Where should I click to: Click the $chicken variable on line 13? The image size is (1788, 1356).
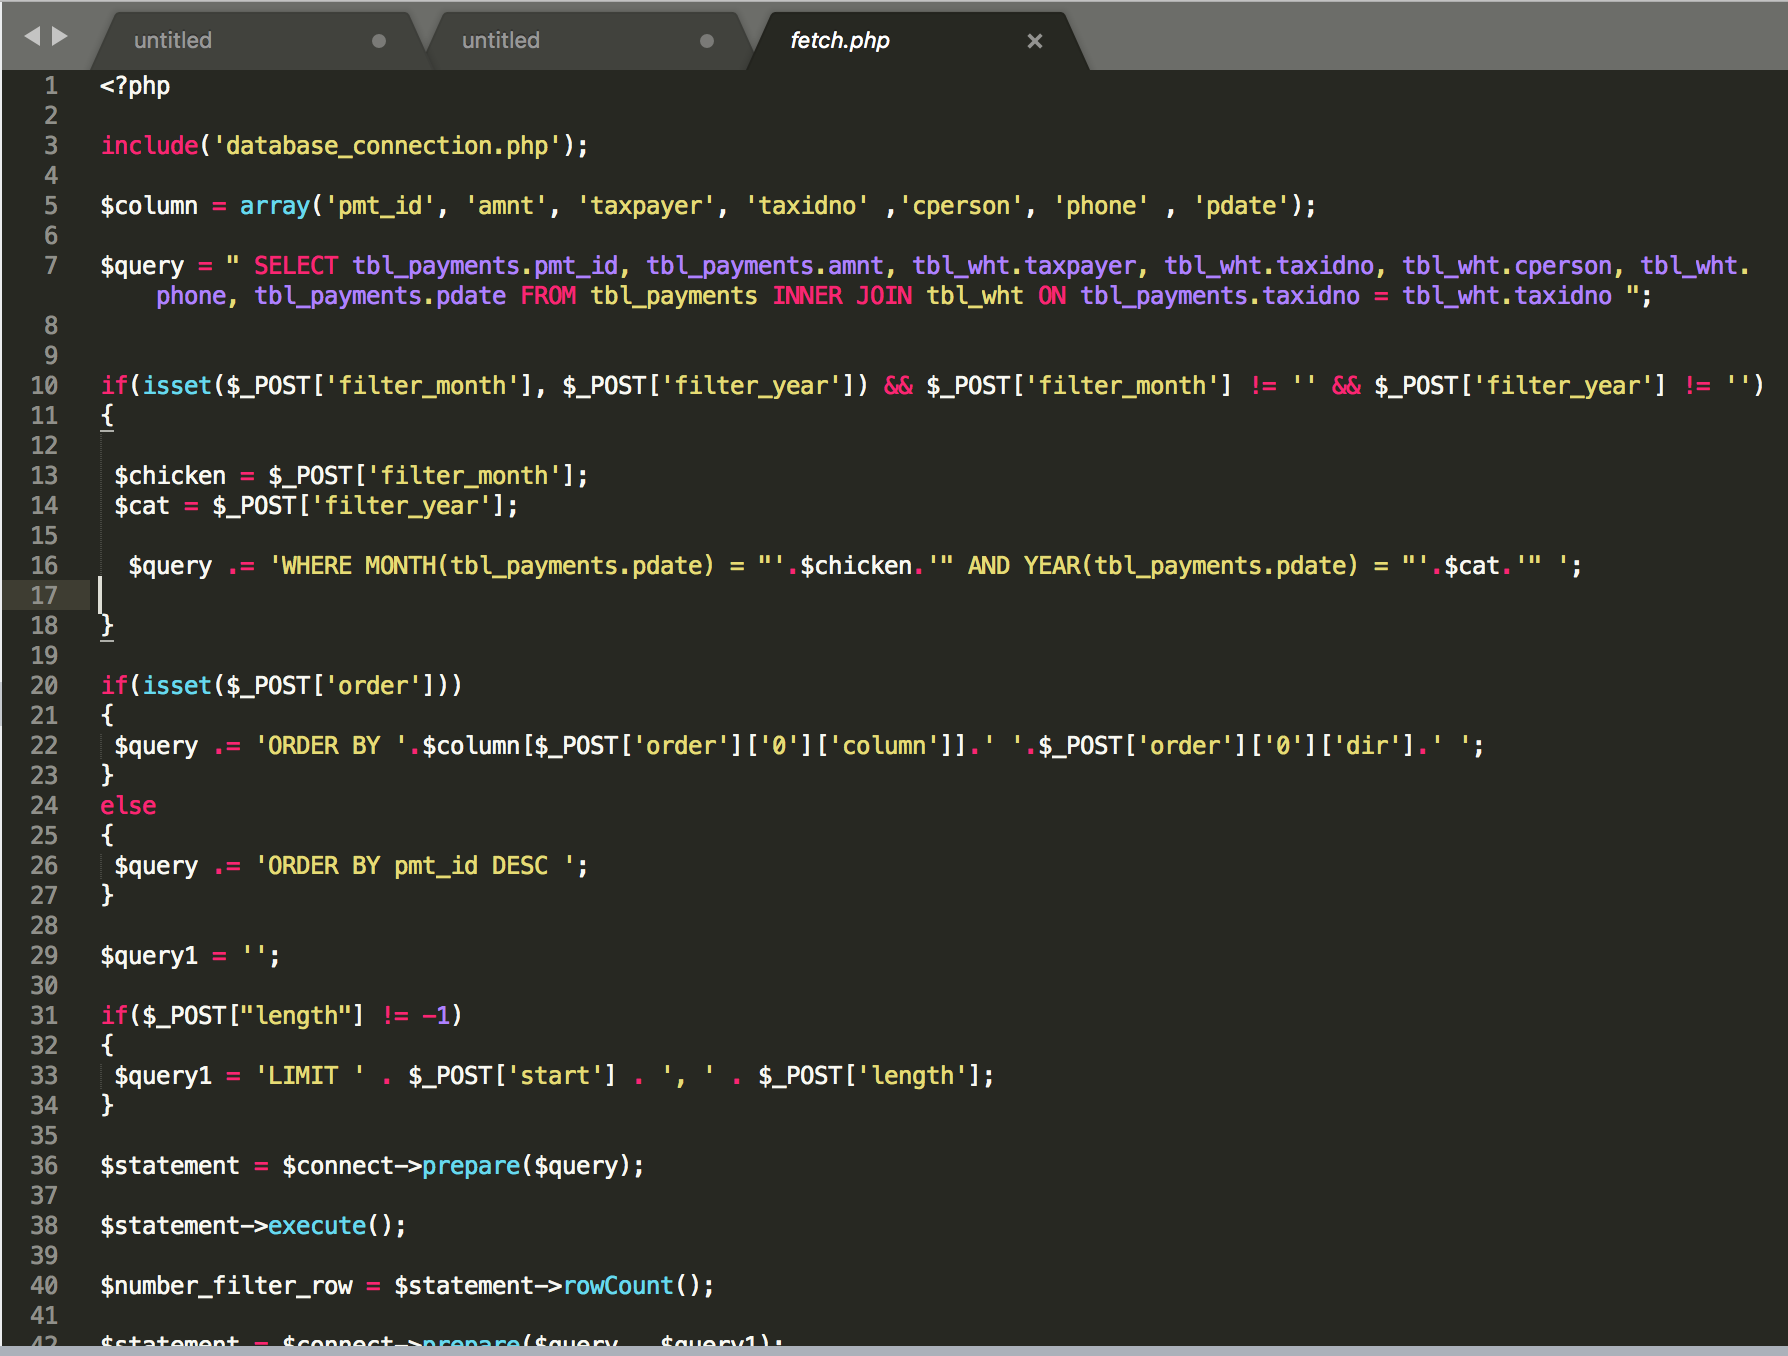(170, 476)
